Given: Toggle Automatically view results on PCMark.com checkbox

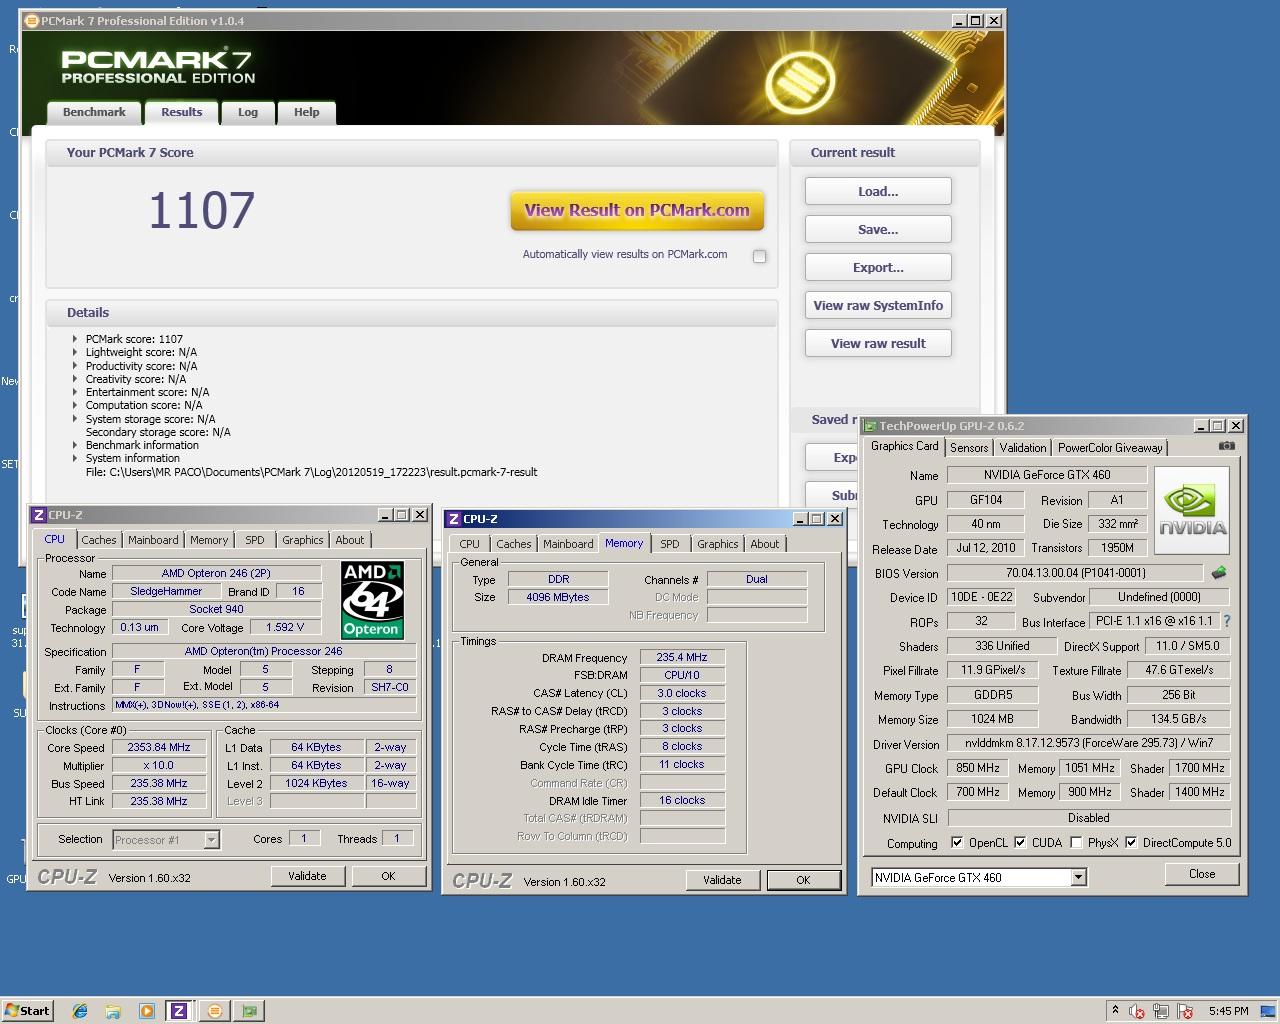Looking at the screenshot, I should click(x=760, y=256).
